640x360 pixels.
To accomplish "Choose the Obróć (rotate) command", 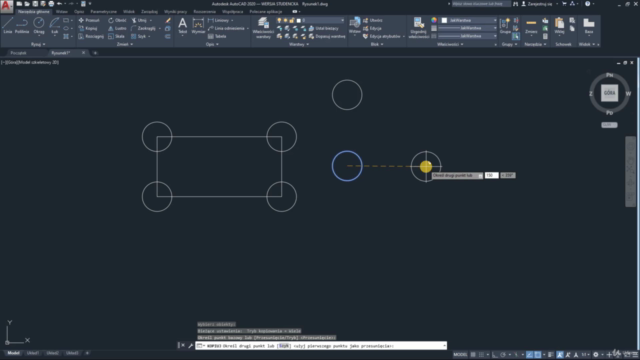I will 117,20.
